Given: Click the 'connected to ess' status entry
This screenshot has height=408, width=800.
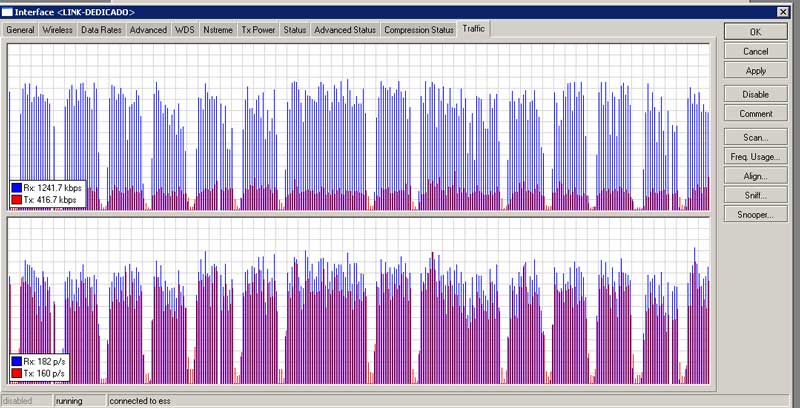Looking at the screenshot, I should (x=139, y=401).
